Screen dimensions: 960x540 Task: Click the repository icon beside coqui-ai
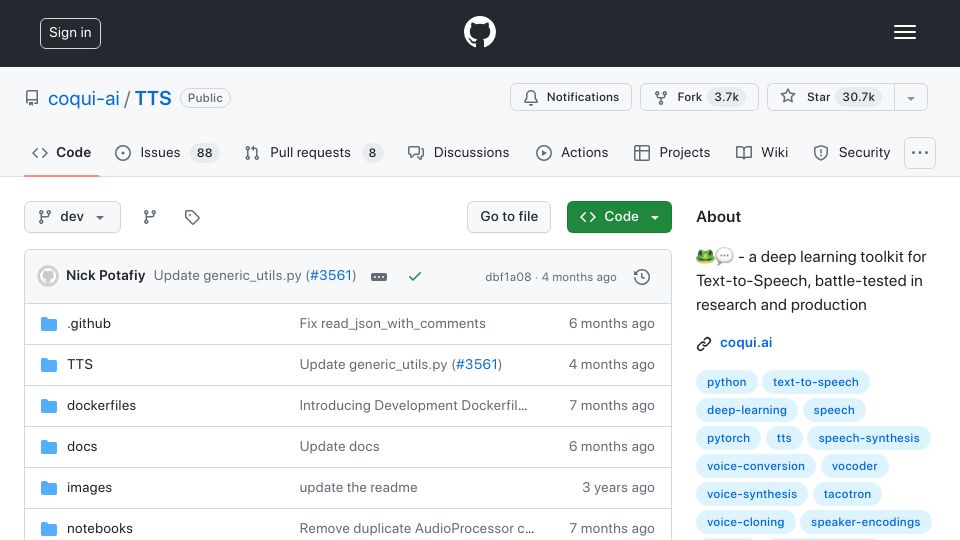click(x=32, y=98)
